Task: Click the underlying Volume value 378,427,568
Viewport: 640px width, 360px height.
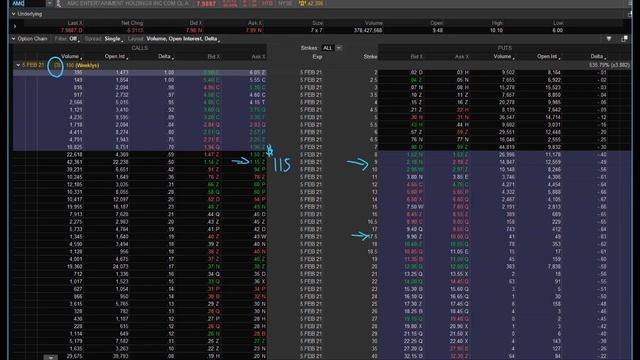Action: pyautogui.click(x=368, y=30)
